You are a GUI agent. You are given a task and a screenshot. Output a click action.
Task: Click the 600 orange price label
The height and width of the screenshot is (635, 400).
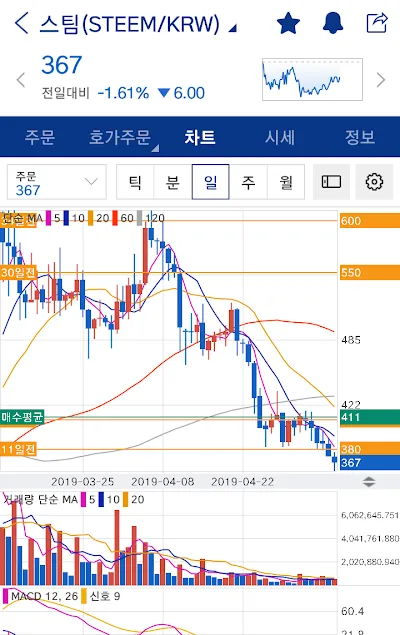pos(370,221)
